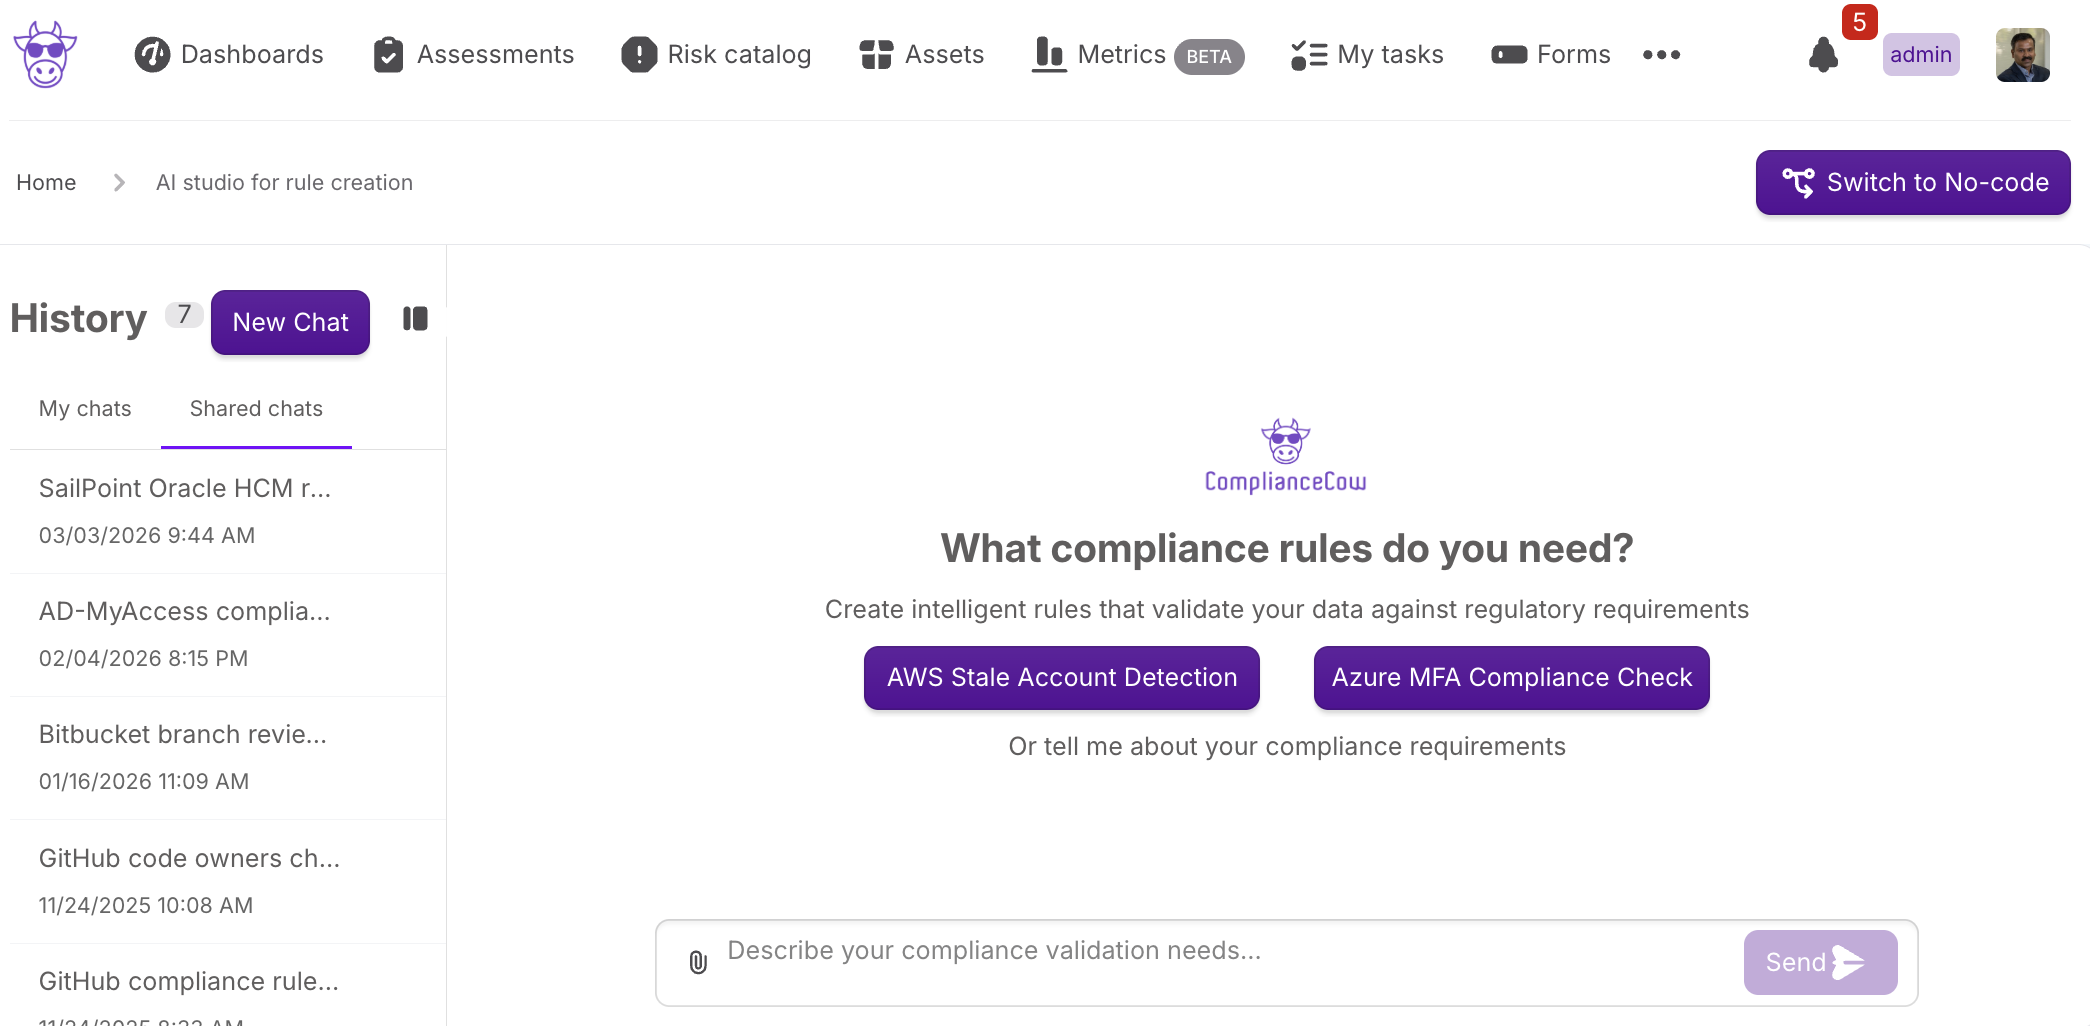Open notifications bell icon
This screenshot has height=1026, width=2090.
(x=1823, y=55)
